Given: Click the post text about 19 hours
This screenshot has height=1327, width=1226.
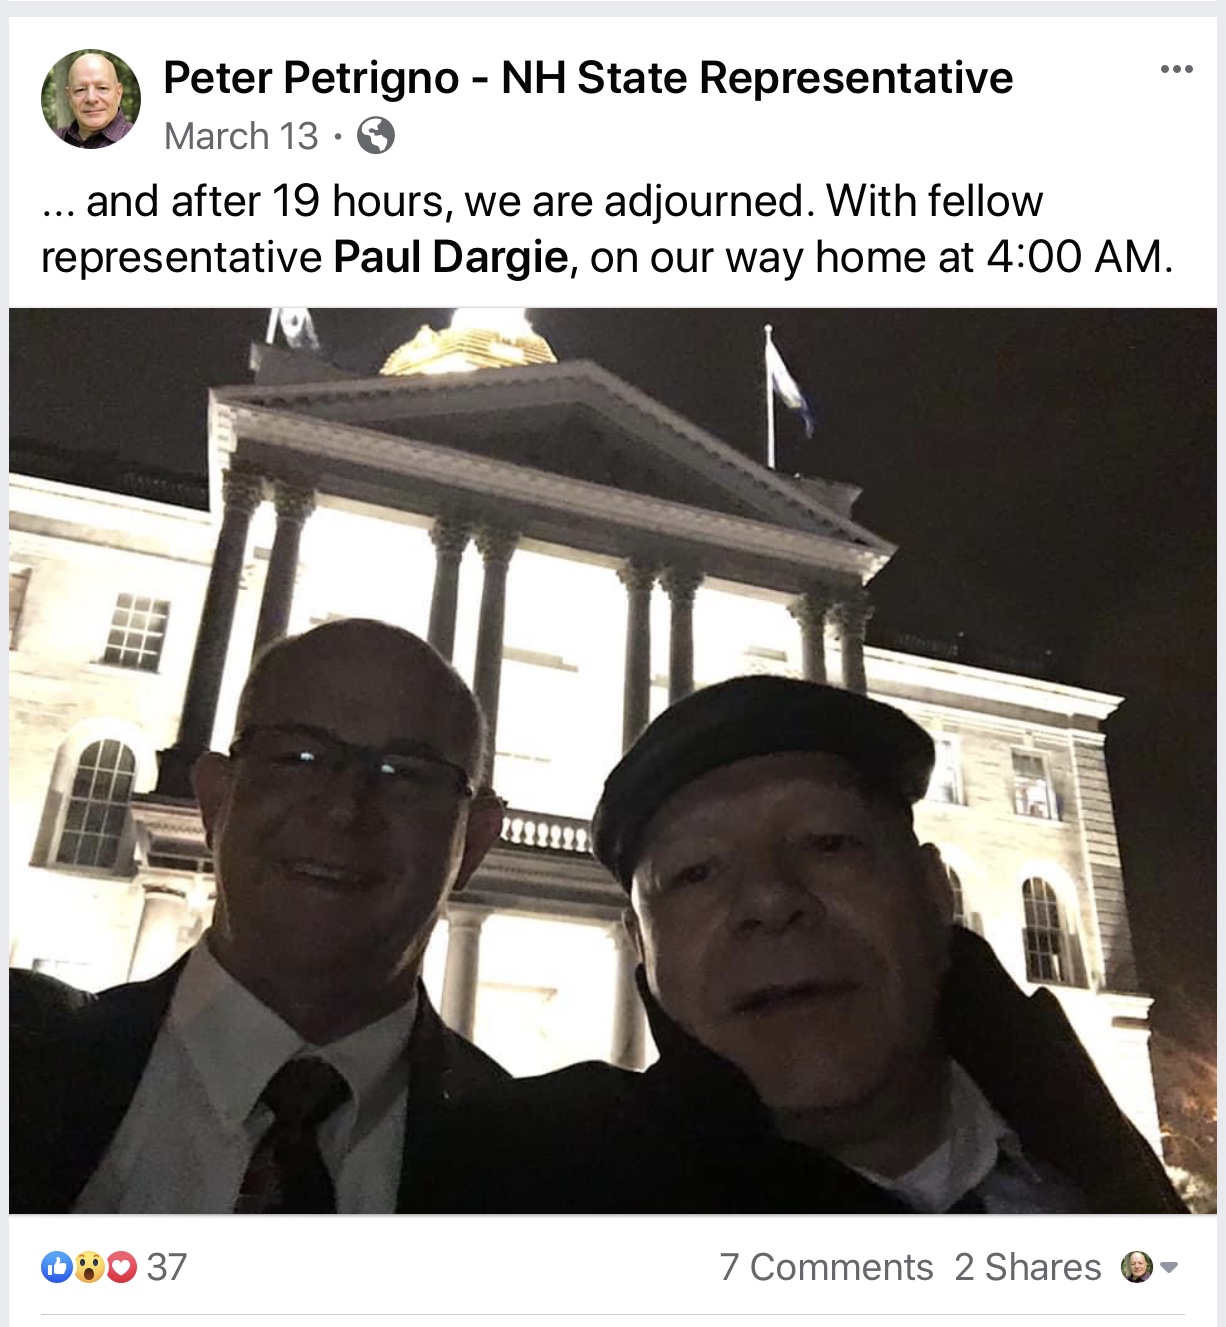Looking at the screenshot, I should coord(607,229).
